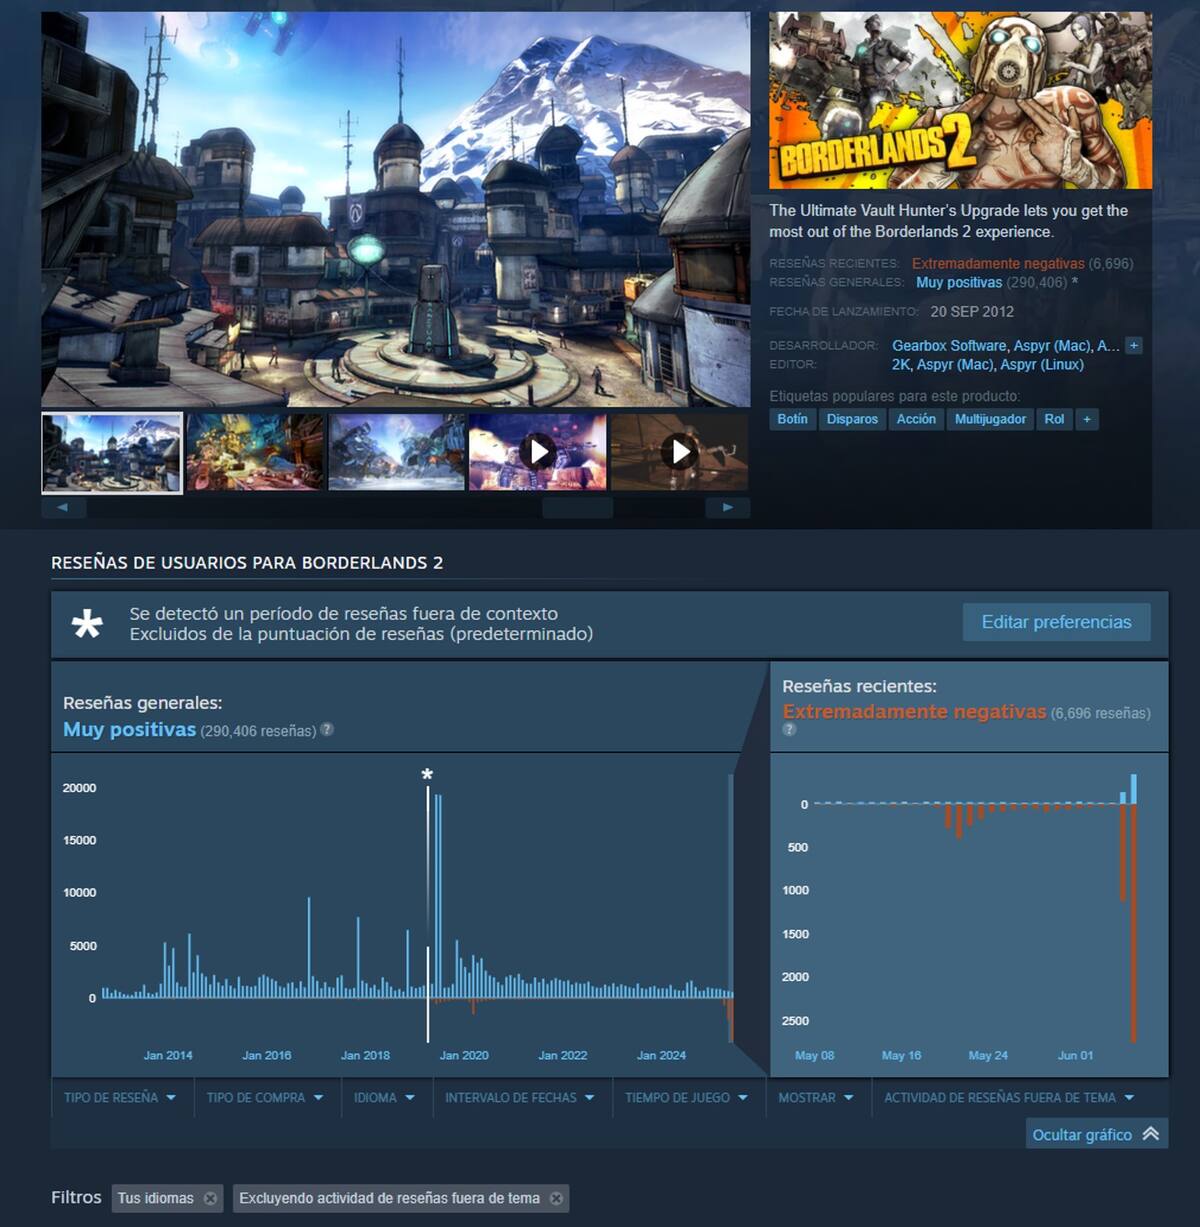1200x1227 pixels.
Task: Open the Idioma dropdown
Action: click(x=384, y=1098)
